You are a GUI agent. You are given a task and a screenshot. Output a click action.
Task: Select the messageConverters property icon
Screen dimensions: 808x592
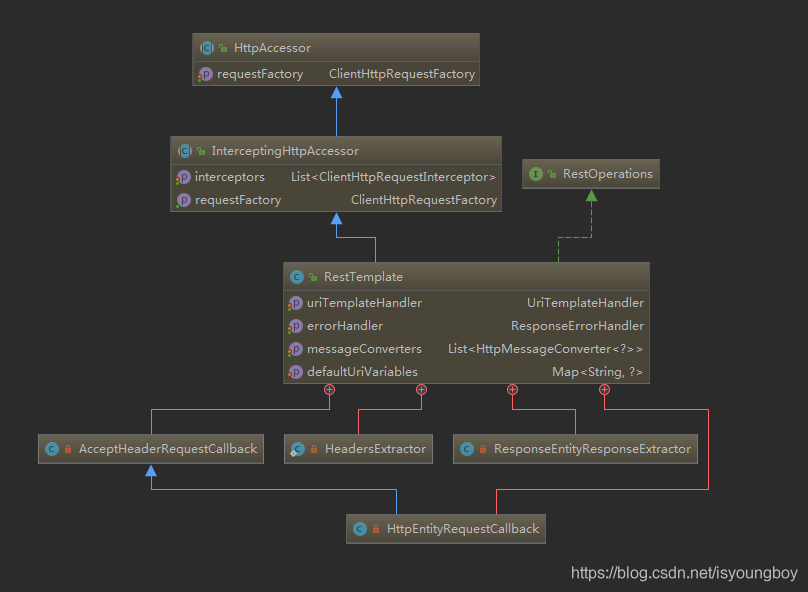[295, 348]
